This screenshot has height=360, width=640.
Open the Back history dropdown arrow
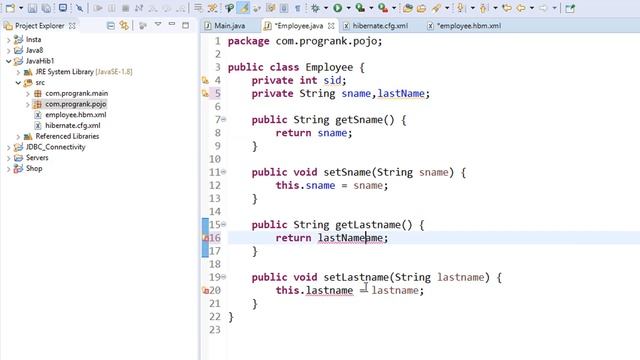click(531, 8)
